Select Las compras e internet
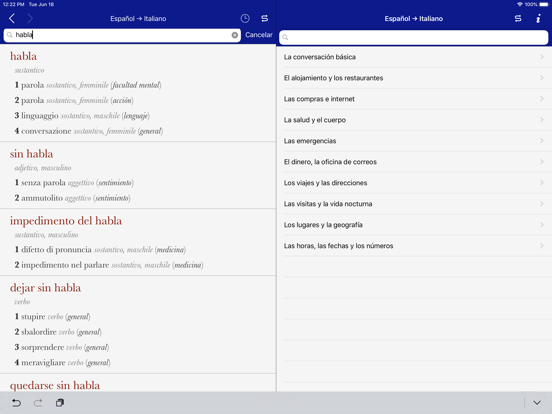Screen dimensions: 552x414 tap(414, 99)
